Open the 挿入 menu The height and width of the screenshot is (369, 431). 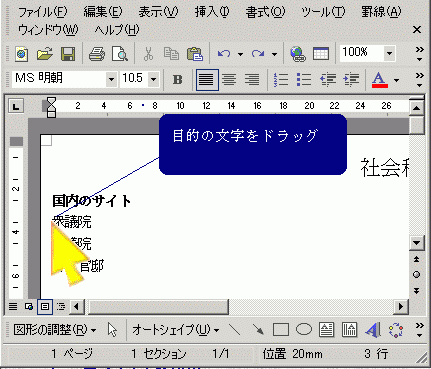pos(212,12)
